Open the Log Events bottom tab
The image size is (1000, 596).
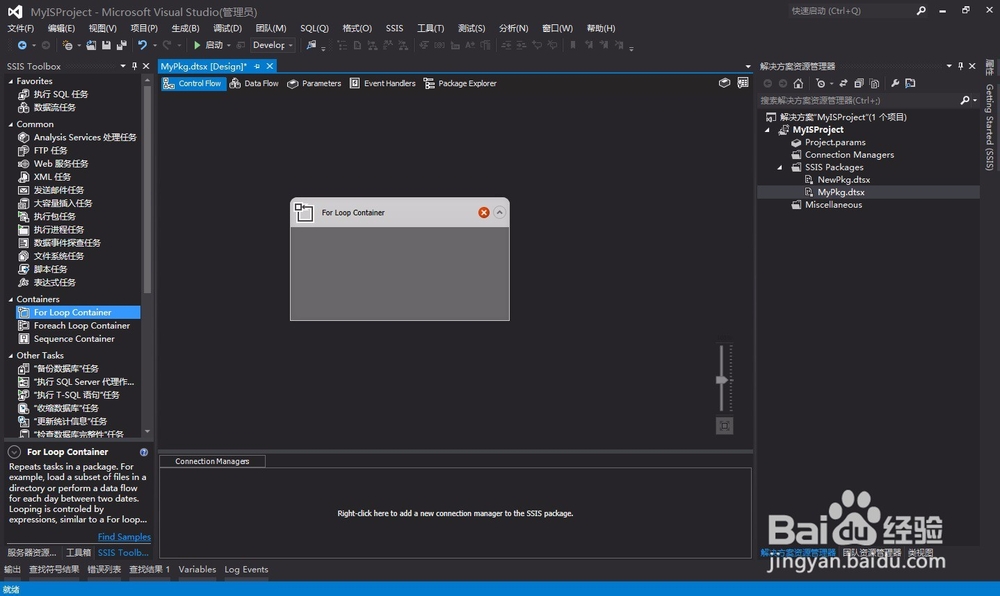click(246, 569)
